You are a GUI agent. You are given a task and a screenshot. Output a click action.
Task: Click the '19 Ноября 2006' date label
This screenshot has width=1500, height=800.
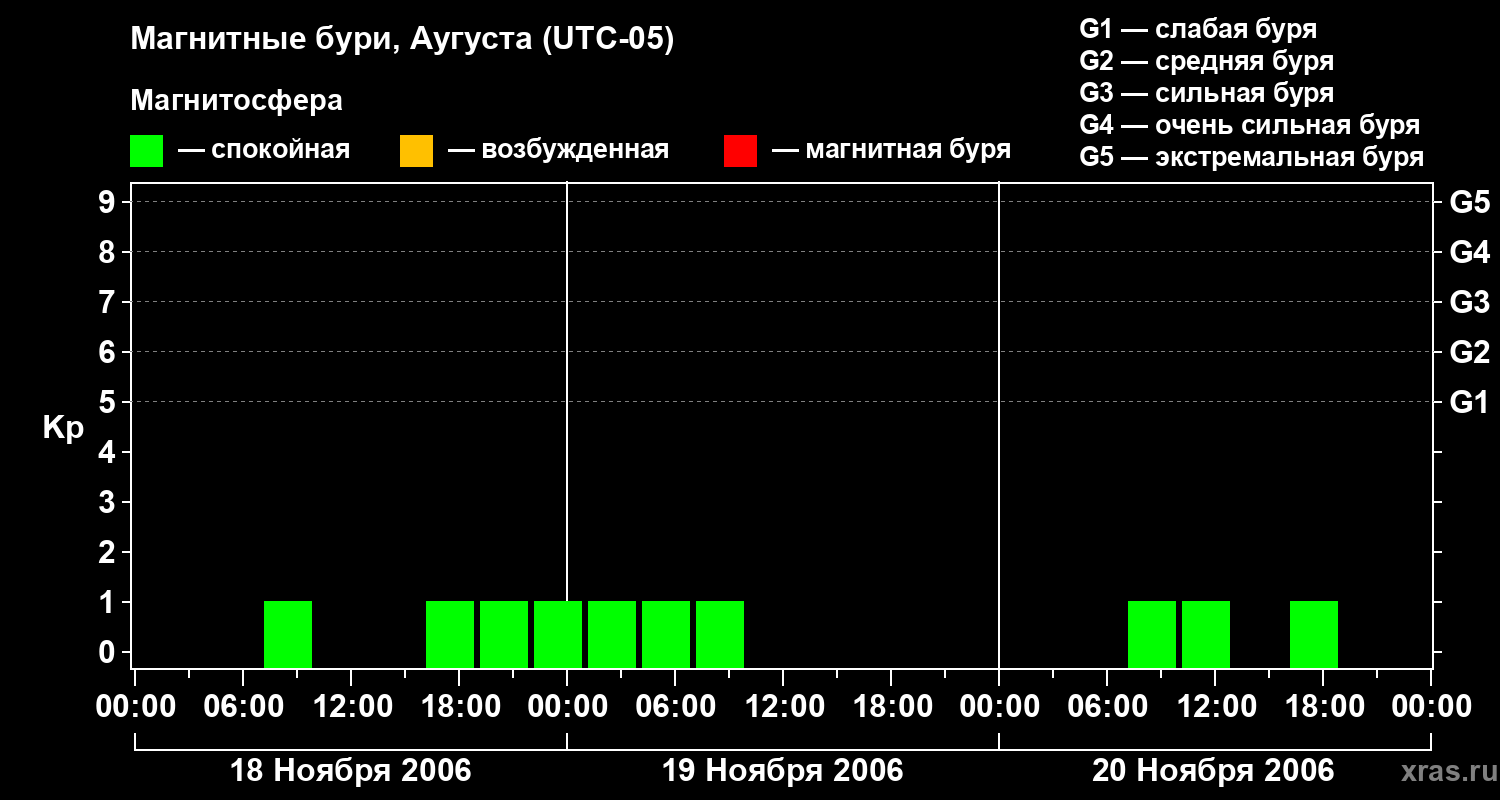pos(782,770)
